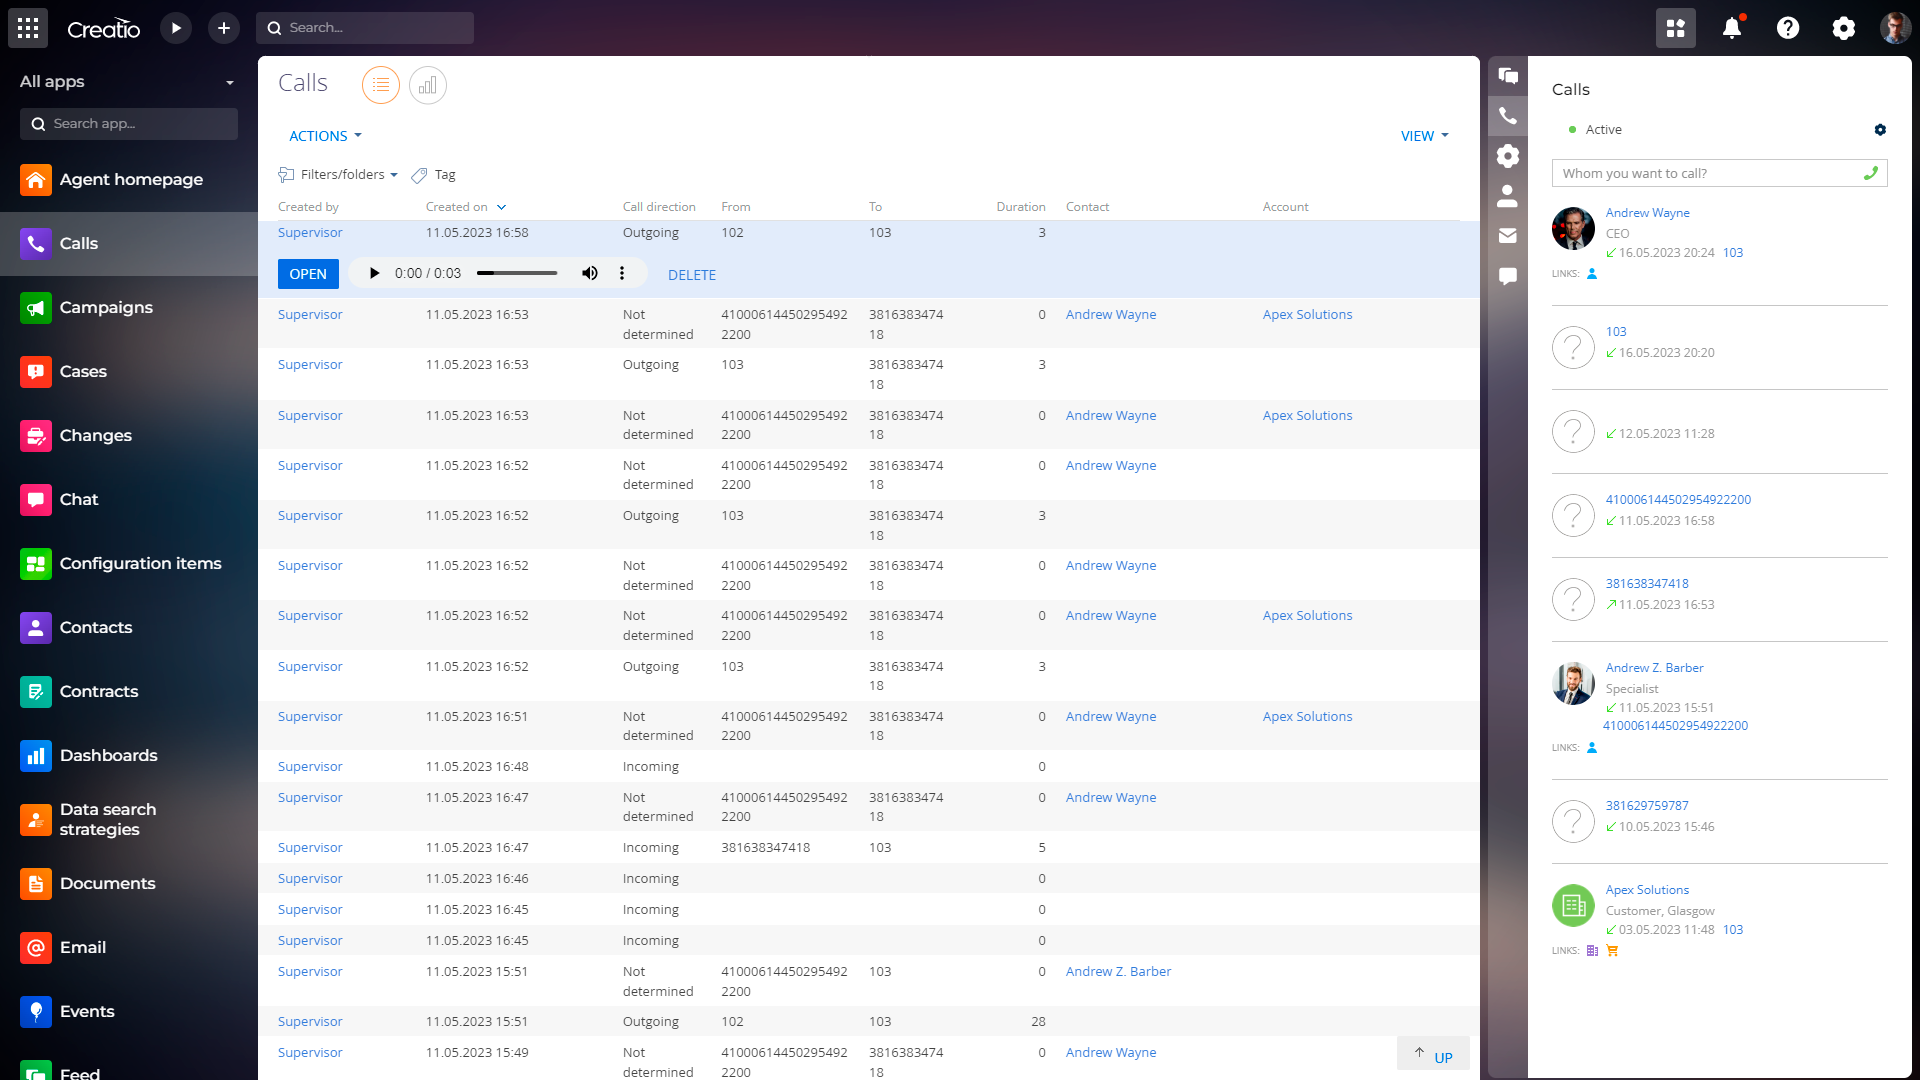Click the notifications bell icon
The width and height of the screenshot is (1920, 1080).
pos(1732,28)
